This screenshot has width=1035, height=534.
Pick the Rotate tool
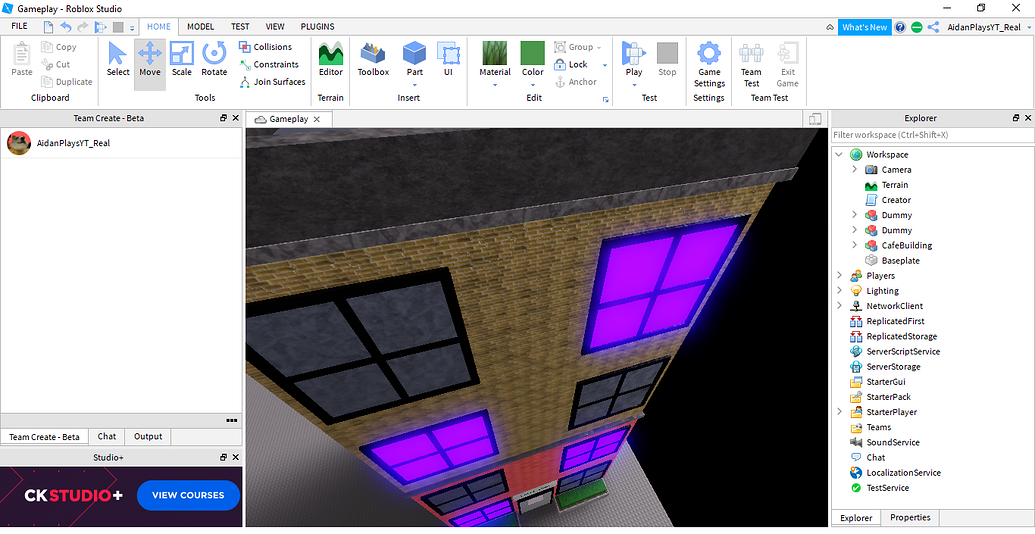point(214,60)
